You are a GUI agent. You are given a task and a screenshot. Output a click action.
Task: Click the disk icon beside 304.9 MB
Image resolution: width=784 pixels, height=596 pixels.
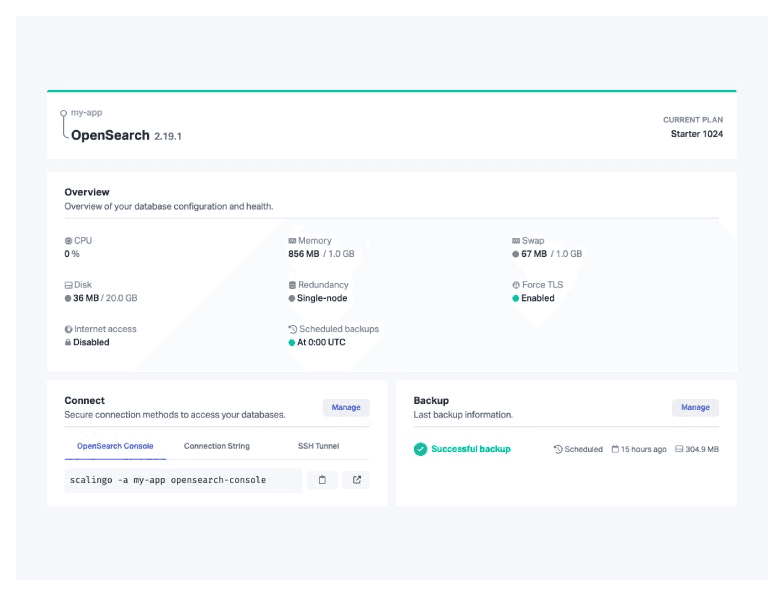point(679,449)
